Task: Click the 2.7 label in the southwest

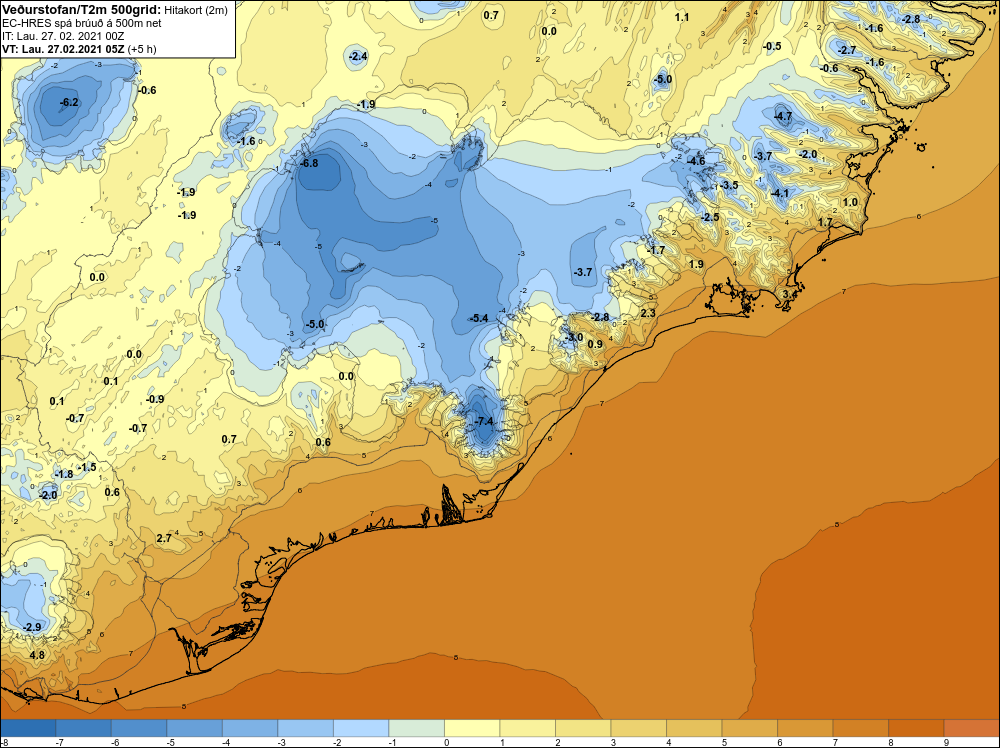Action: click(x=164, y=538)
